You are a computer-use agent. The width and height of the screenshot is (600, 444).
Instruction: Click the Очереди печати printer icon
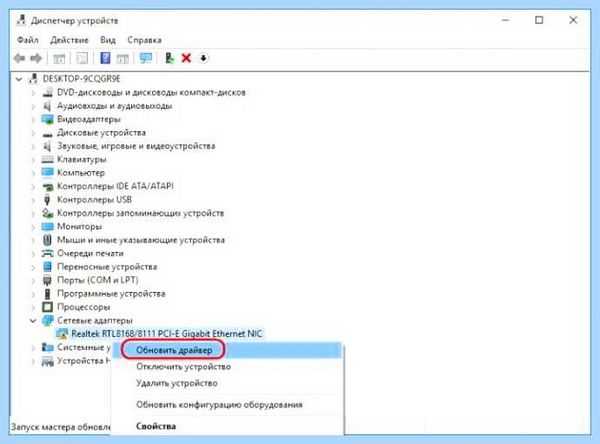pos(47,253)
